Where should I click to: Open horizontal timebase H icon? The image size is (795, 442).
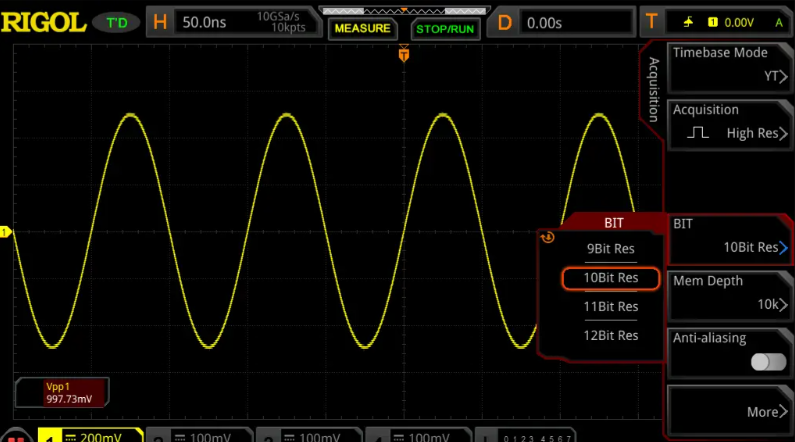point(160,22)
